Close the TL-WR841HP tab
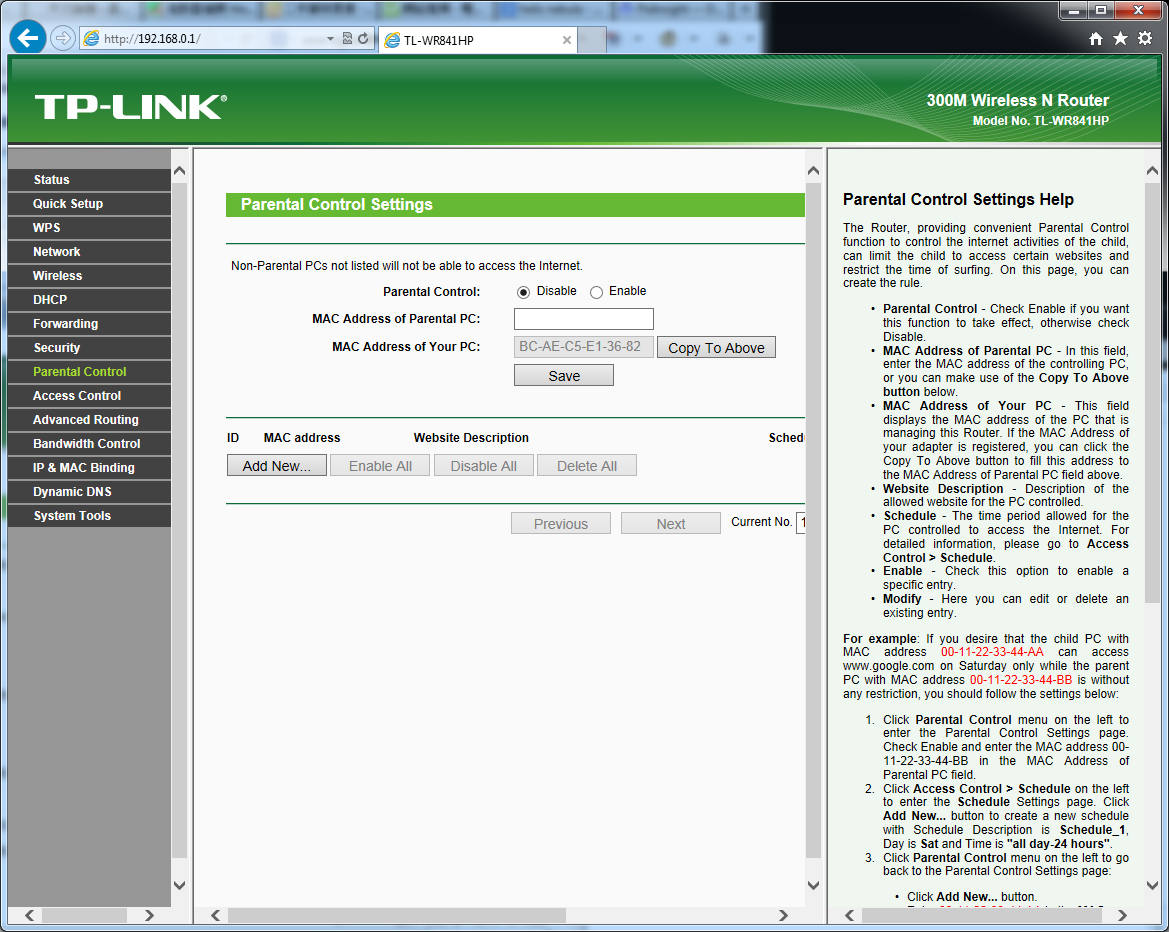This screenshot has width=1169, height=932. 567,40
